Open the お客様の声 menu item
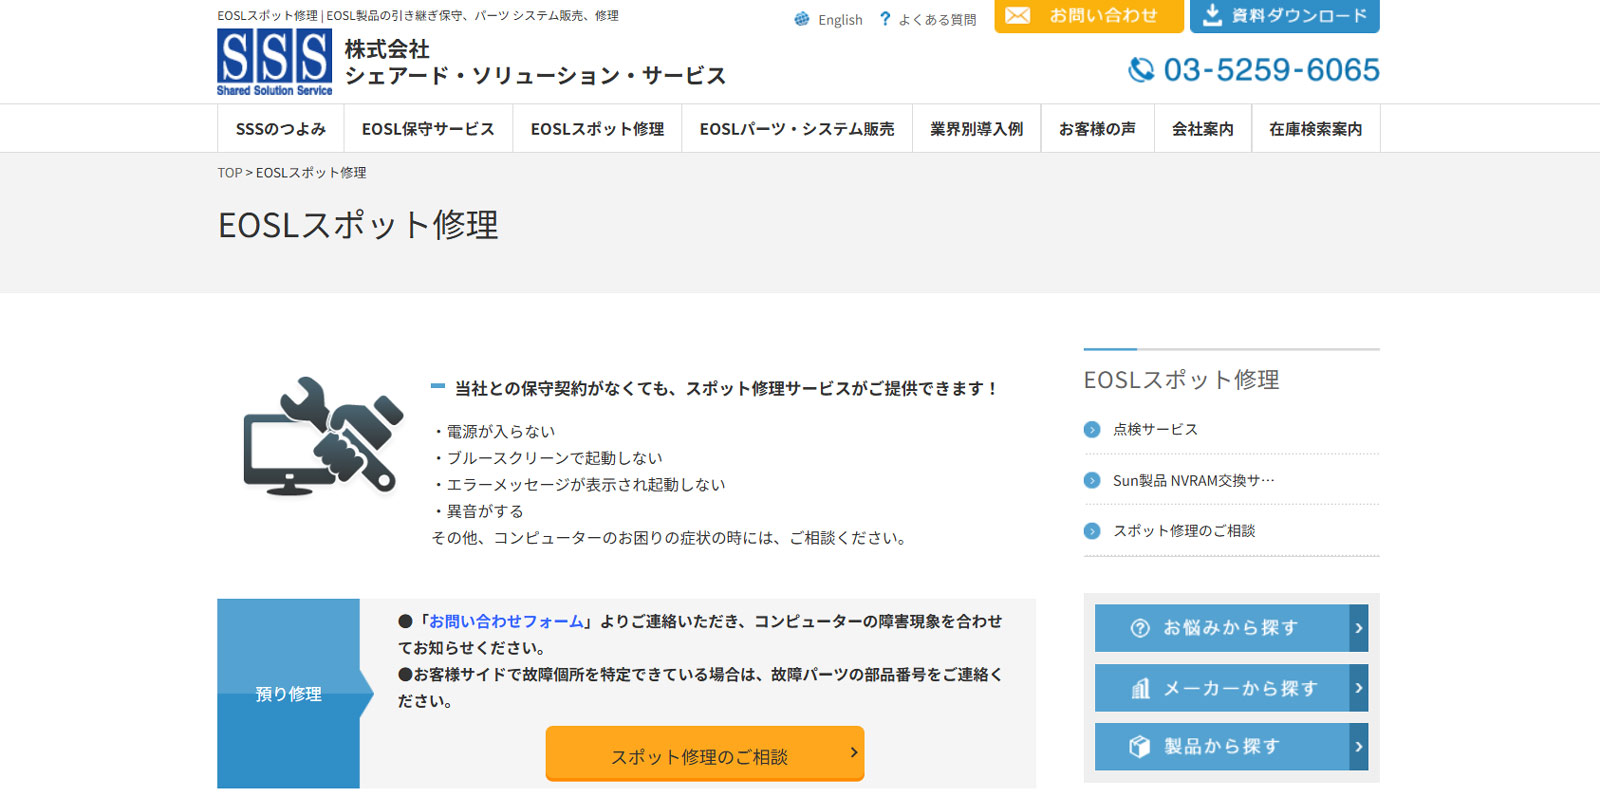Viewport: 1600px width, 797px height. (1097, 129)
